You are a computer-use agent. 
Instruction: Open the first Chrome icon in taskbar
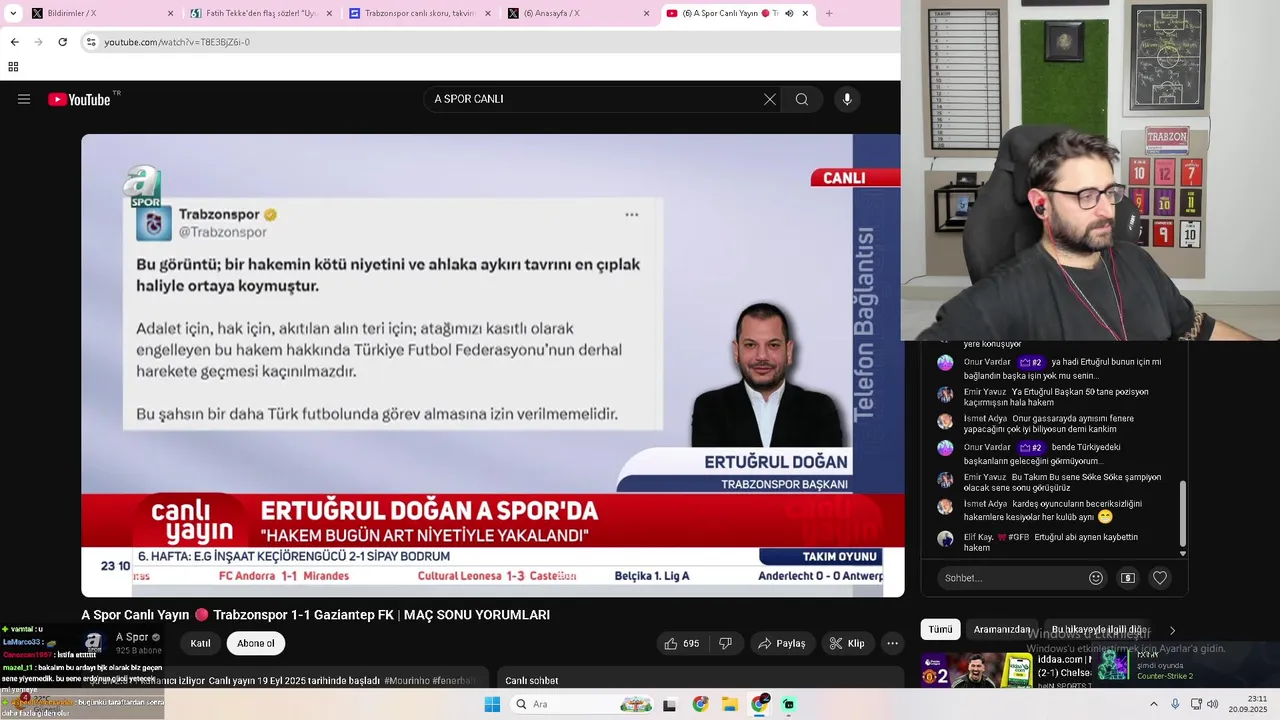(700, 704)
